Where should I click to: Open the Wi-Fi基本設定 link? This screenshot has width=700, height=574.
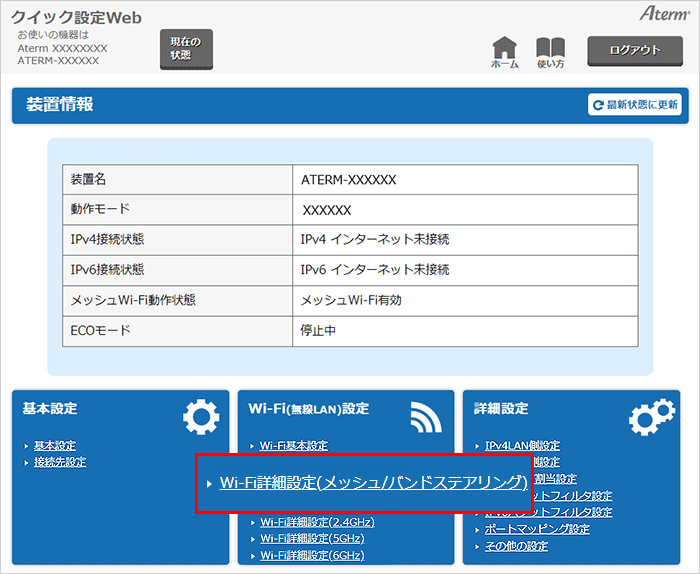tap(294, 446)
